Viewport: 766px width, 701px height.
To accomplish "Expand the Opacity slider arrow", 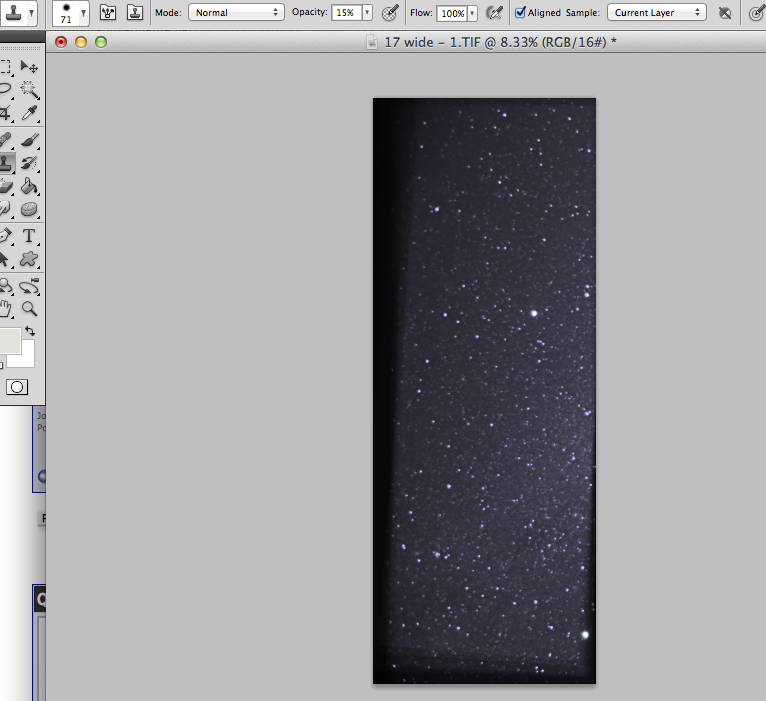I will pos(367,13).
